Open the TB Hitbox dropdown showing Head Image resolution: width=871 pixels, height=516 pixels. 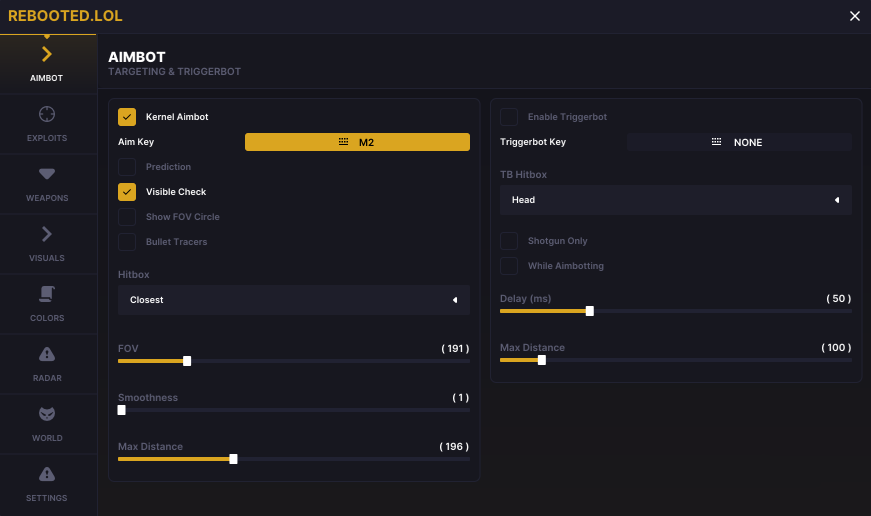pos(675,200)
